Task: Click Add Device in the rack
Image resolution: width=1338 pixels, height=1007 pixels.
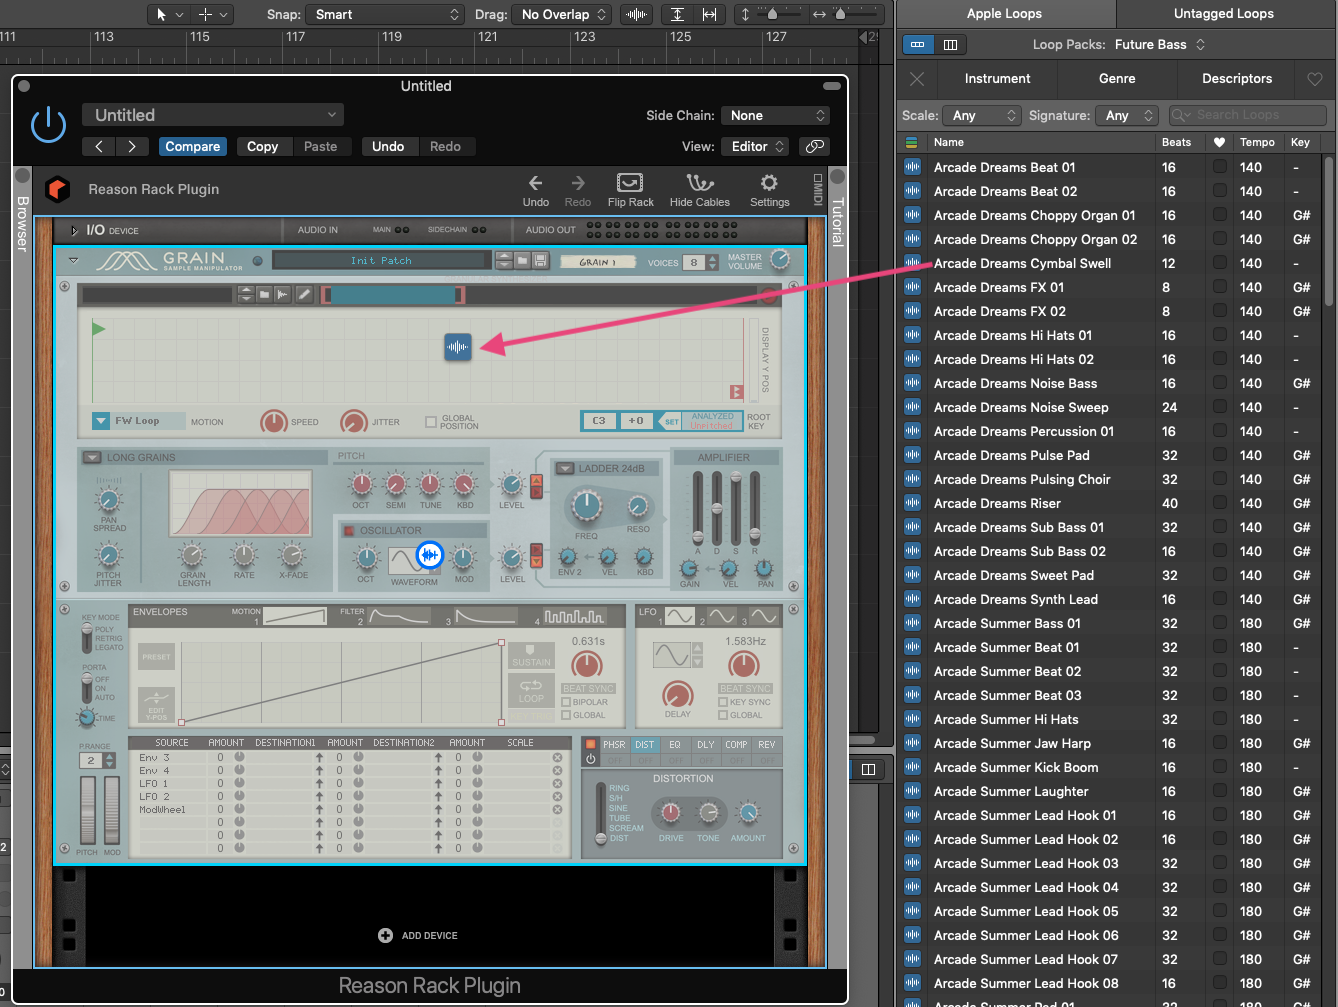Action: coord(418,936)
